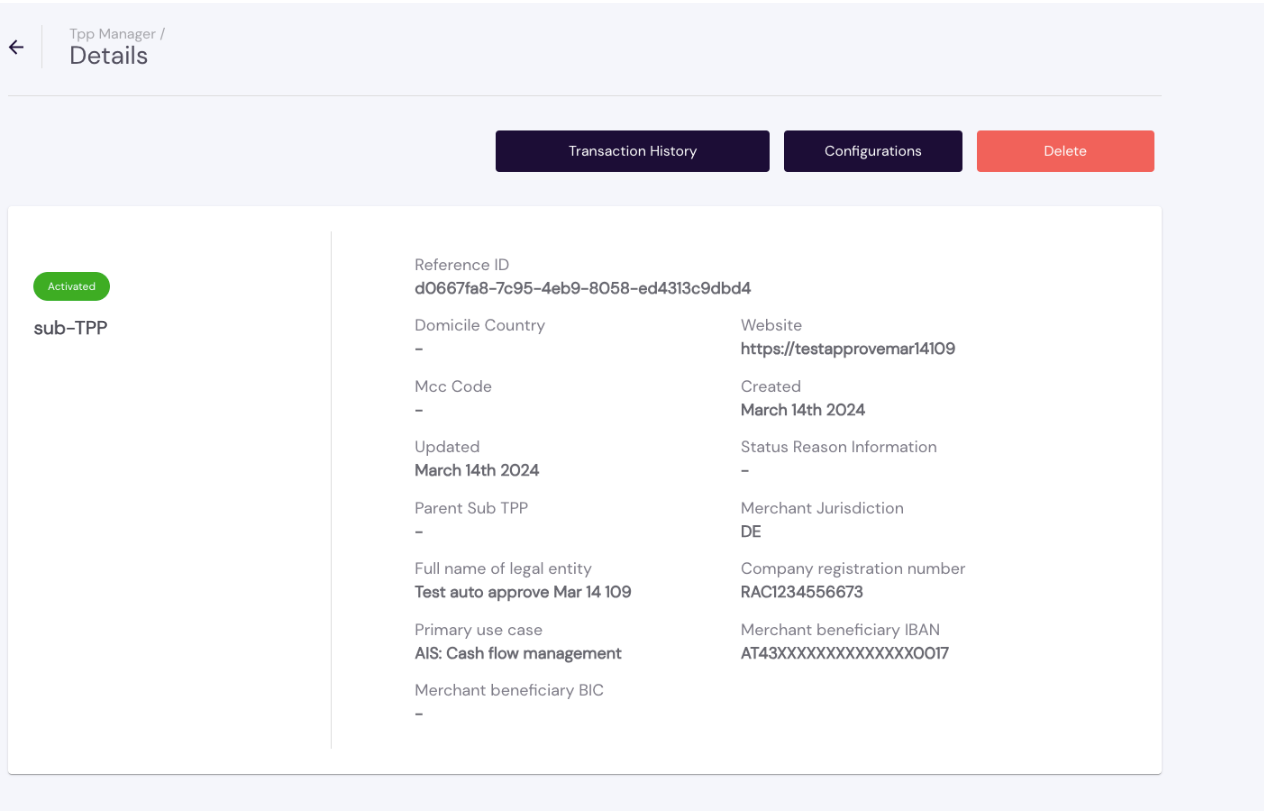Click the sub-TPP name label
This screenshot has height=811, width=1264.
70,328
